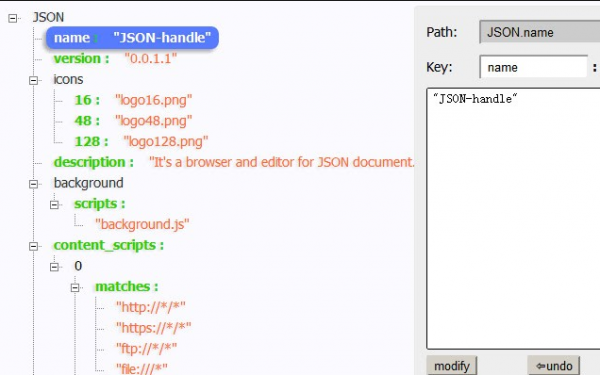
Task: Select the "background.js" value
Action: point(142,224)
